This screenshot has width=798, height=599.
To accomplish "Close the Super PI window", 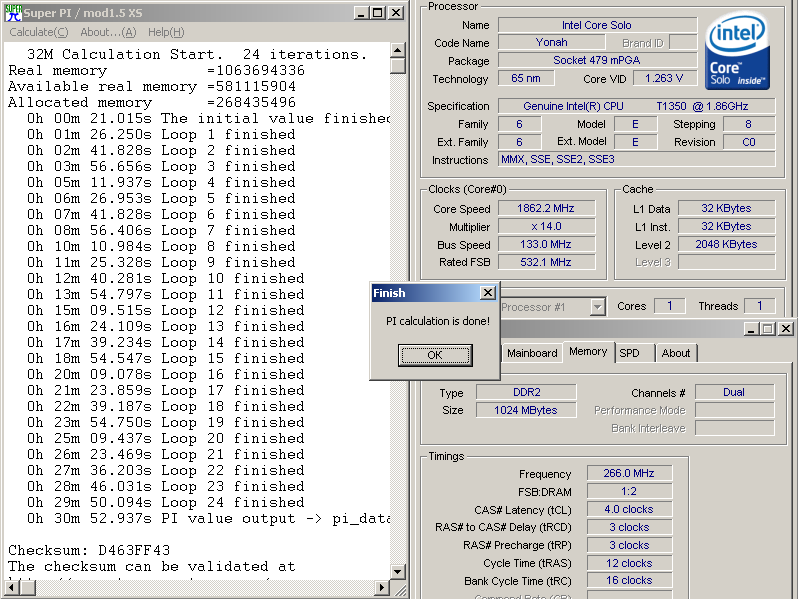I will coord(395,13).
